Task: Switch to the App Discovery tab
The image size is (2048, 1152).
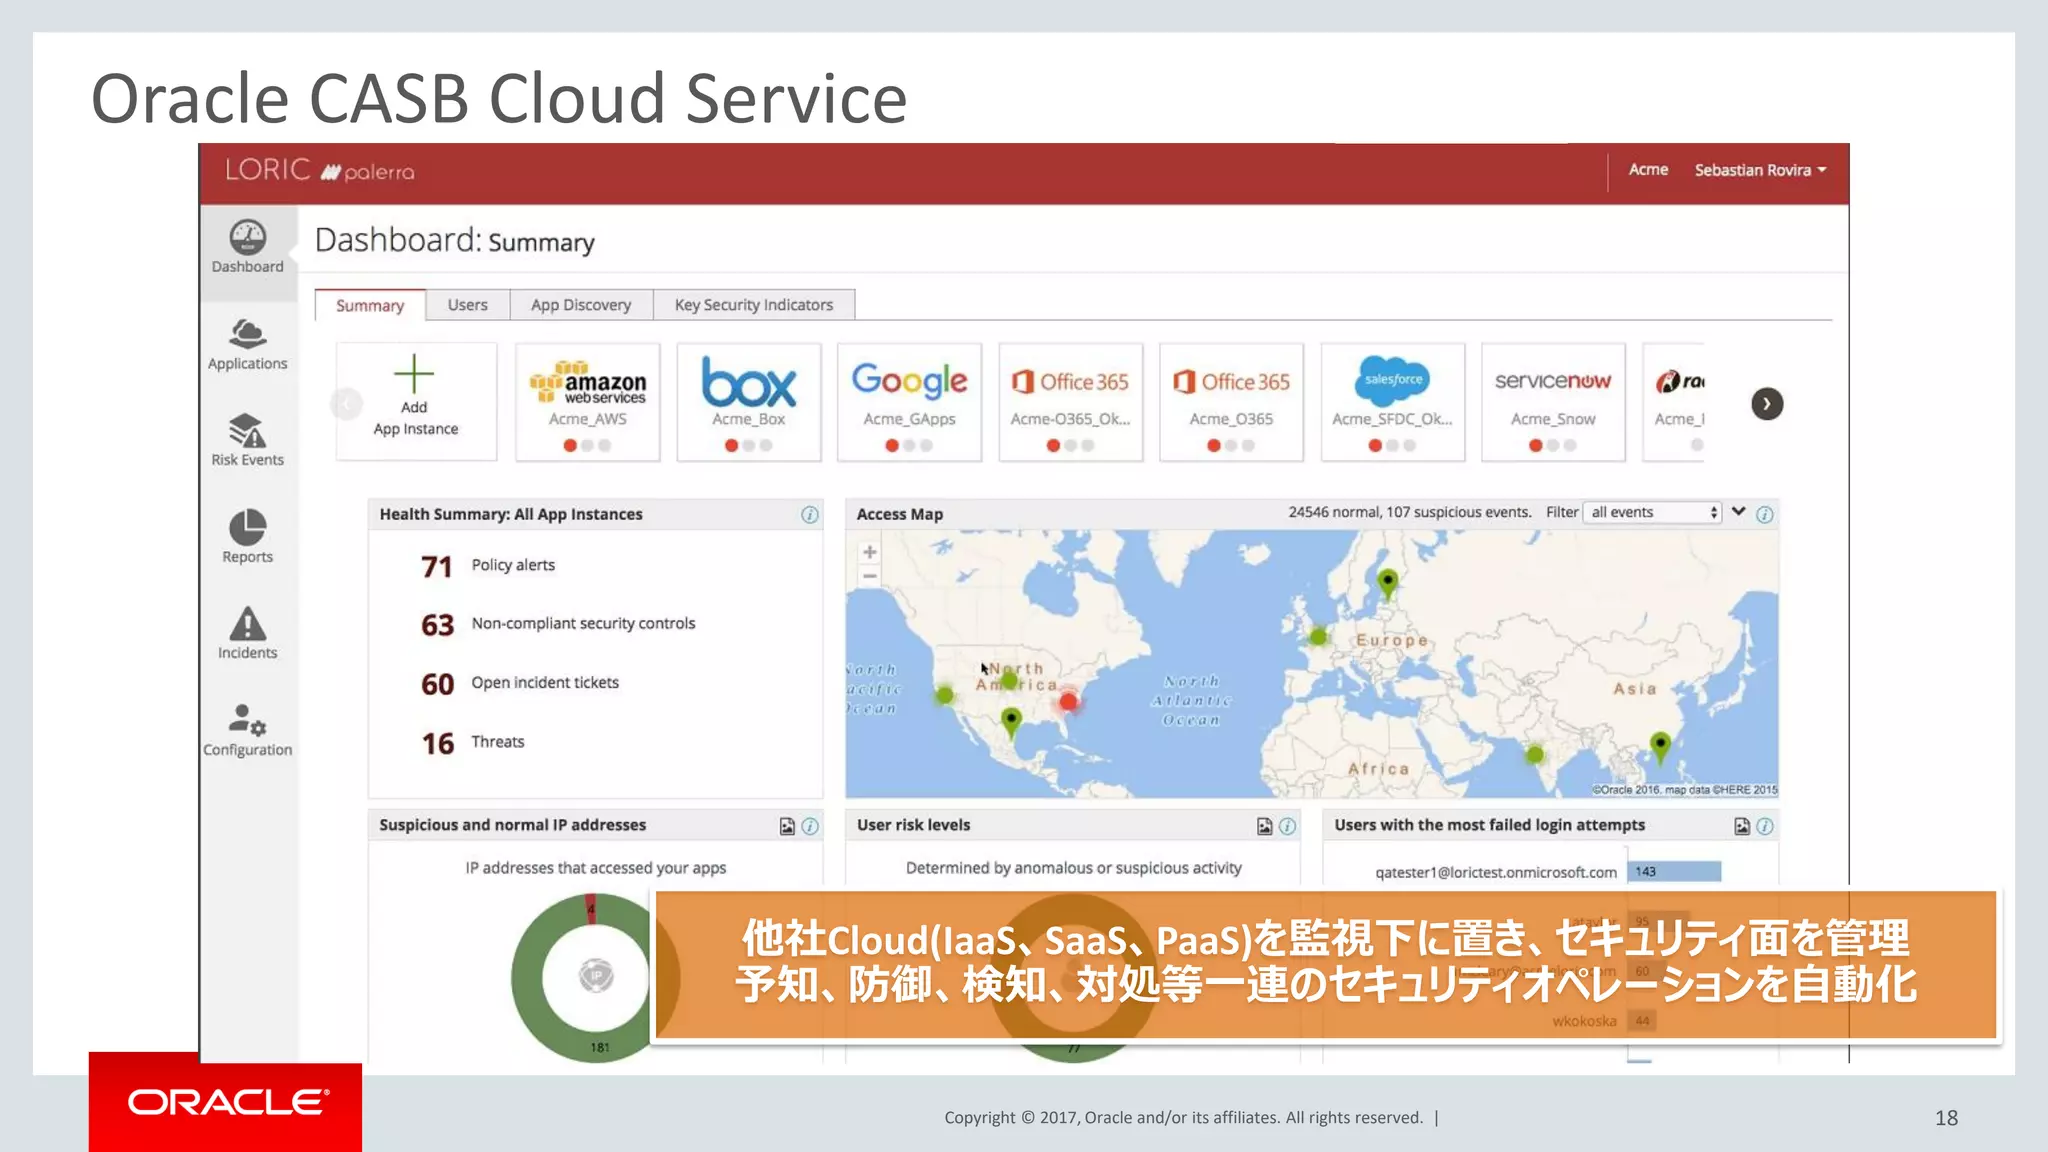Action: (581, 305)
